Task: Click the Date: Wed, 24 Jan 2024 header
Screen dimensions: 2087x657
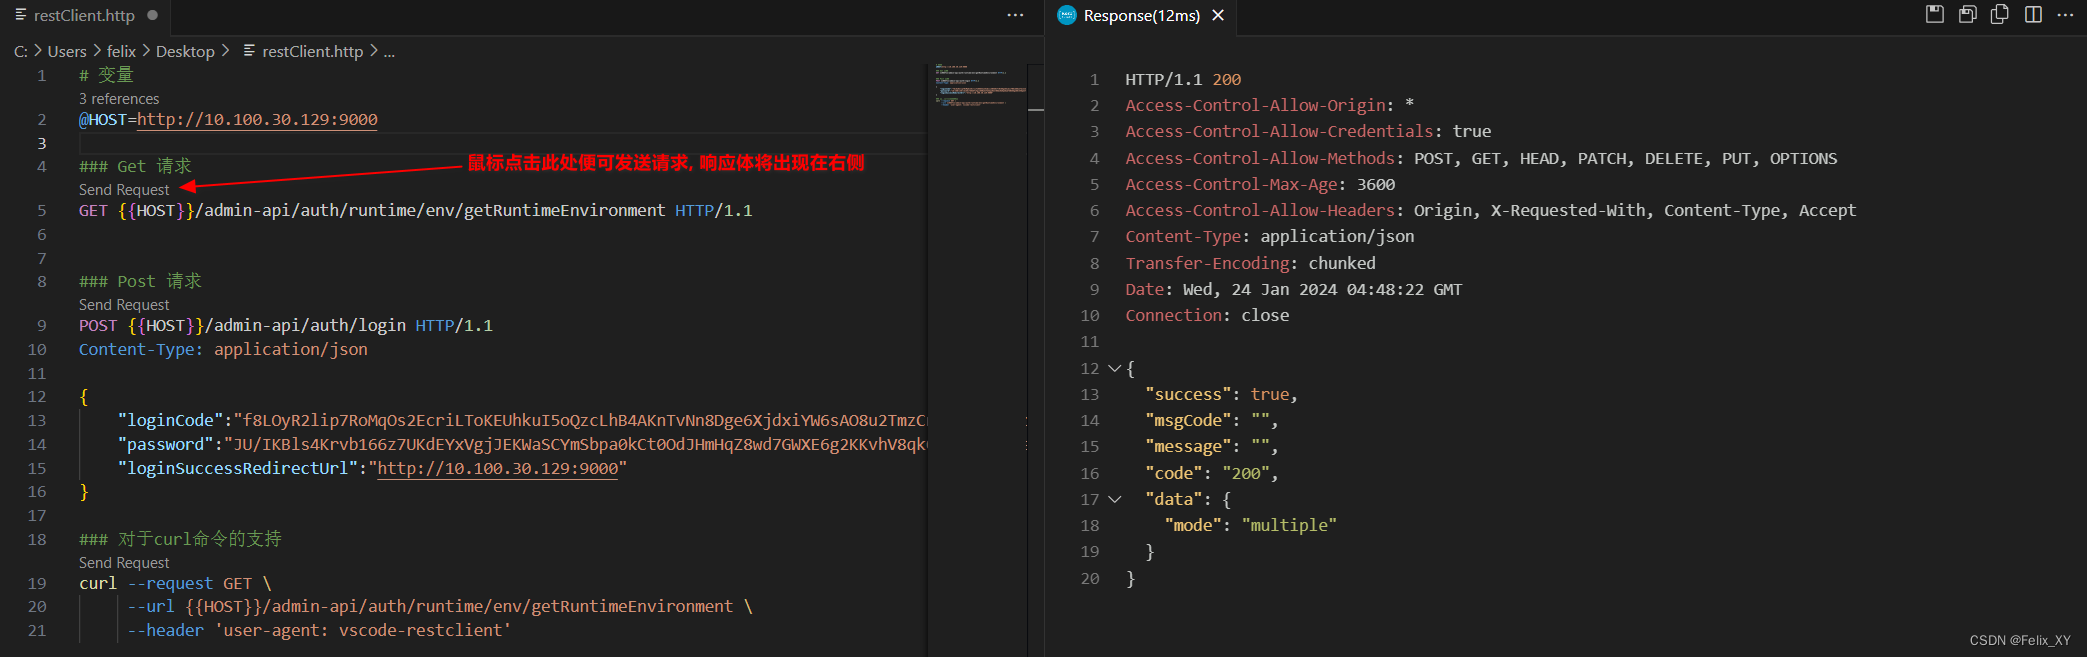Action: click(x=1293, y=289)
